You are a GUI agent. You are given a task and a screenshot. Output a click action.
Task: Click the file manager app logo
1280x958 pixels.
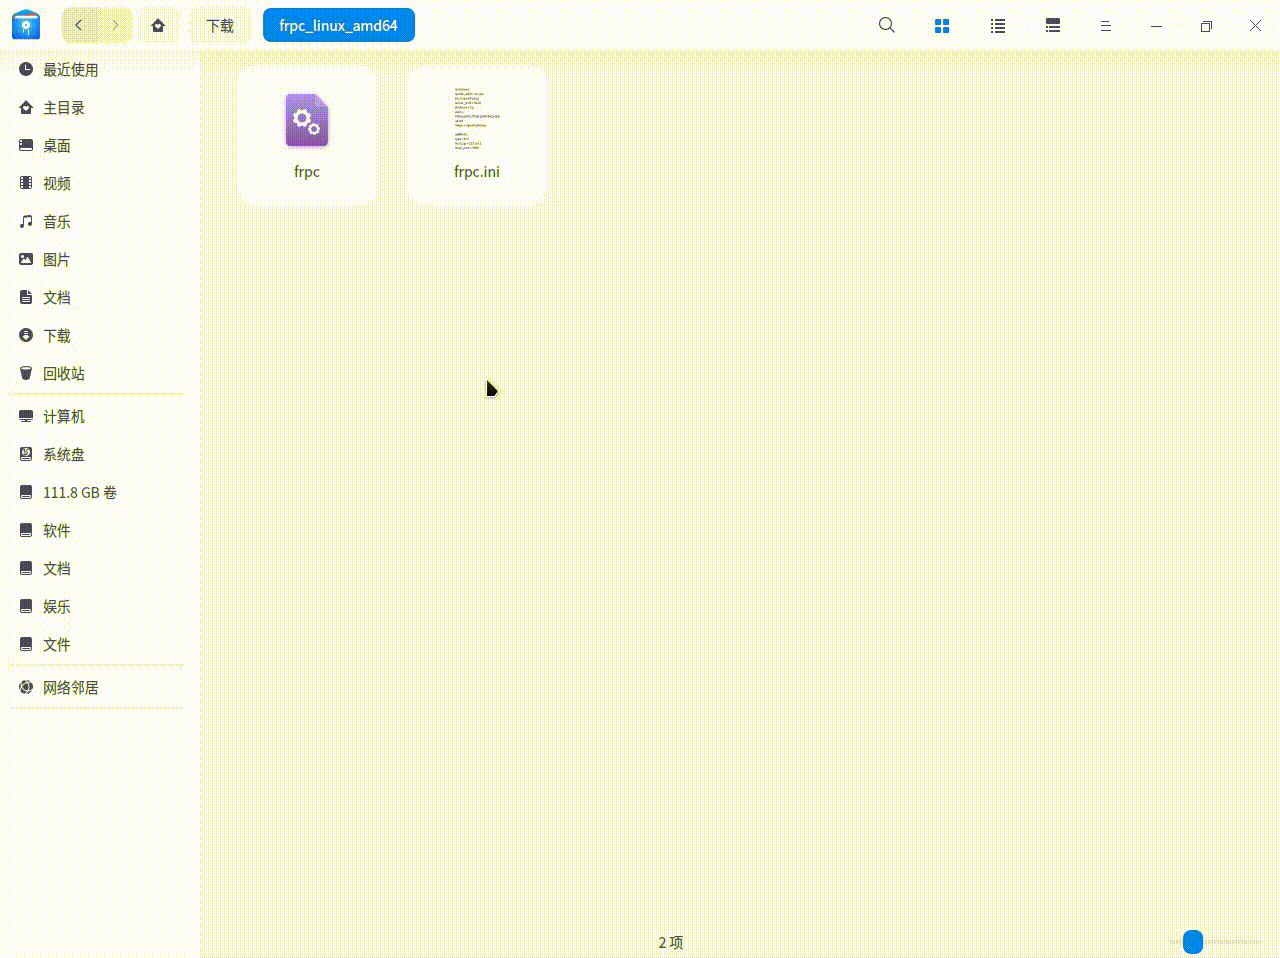[x=26, y=26]
